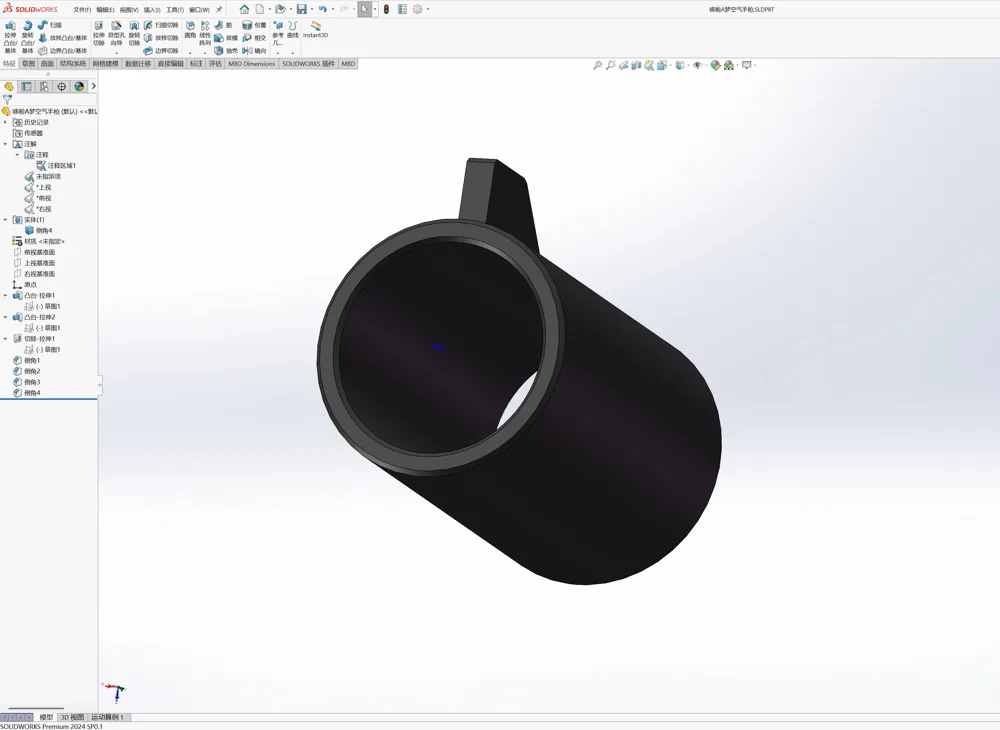The width and height of the screenshot is (1000, 730).
Task: Collapse the 凸台-拉伸2 feature
Action: pos(6,317)
